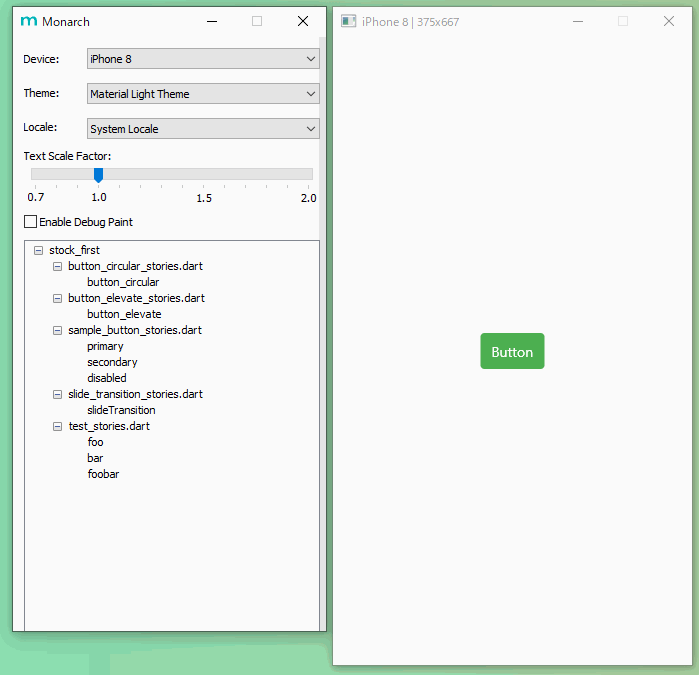Collapse the button_circular_stories.dart node
Screen dimensions: 699x675
(x=58, y=267)
